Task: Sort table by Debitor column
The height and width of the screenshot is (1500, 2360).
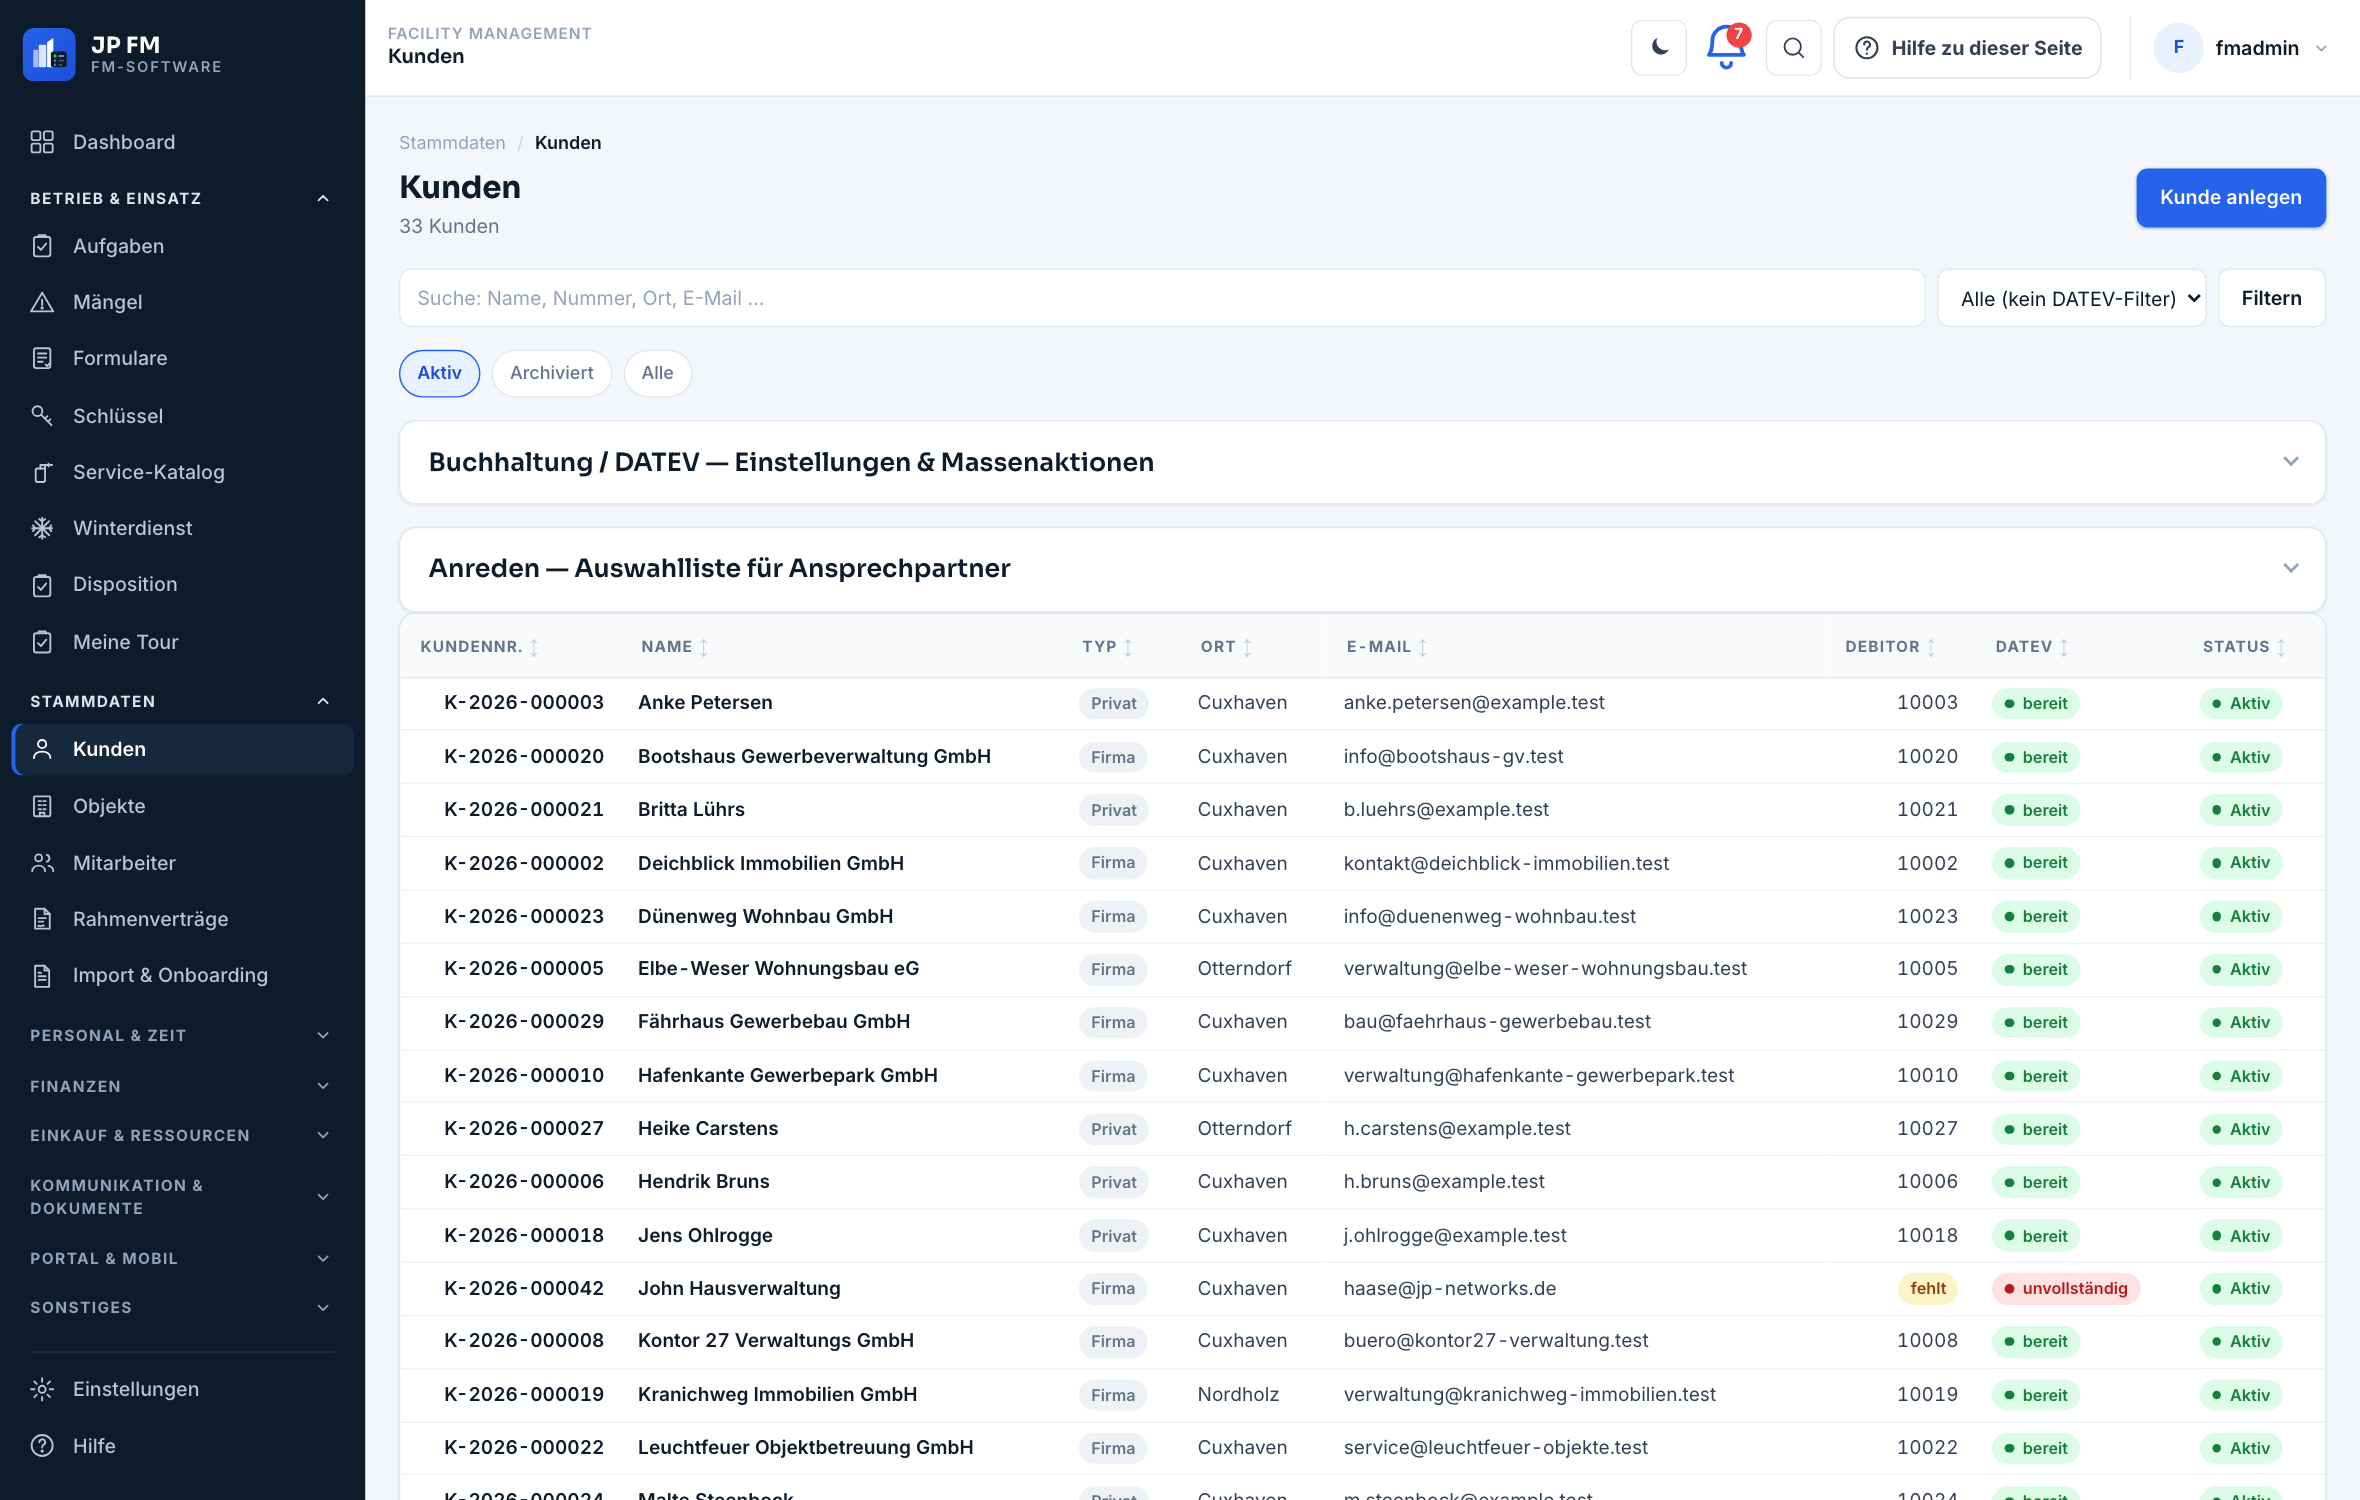Action: (x=1891, y=647)
